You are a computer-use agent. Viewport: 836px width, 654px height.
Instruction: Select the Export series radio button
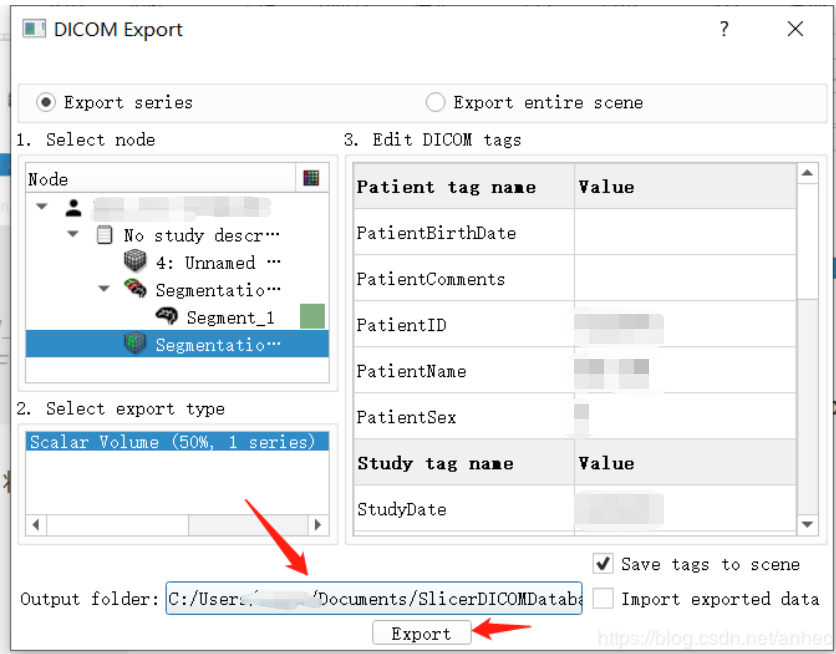[x=46, y=102]
